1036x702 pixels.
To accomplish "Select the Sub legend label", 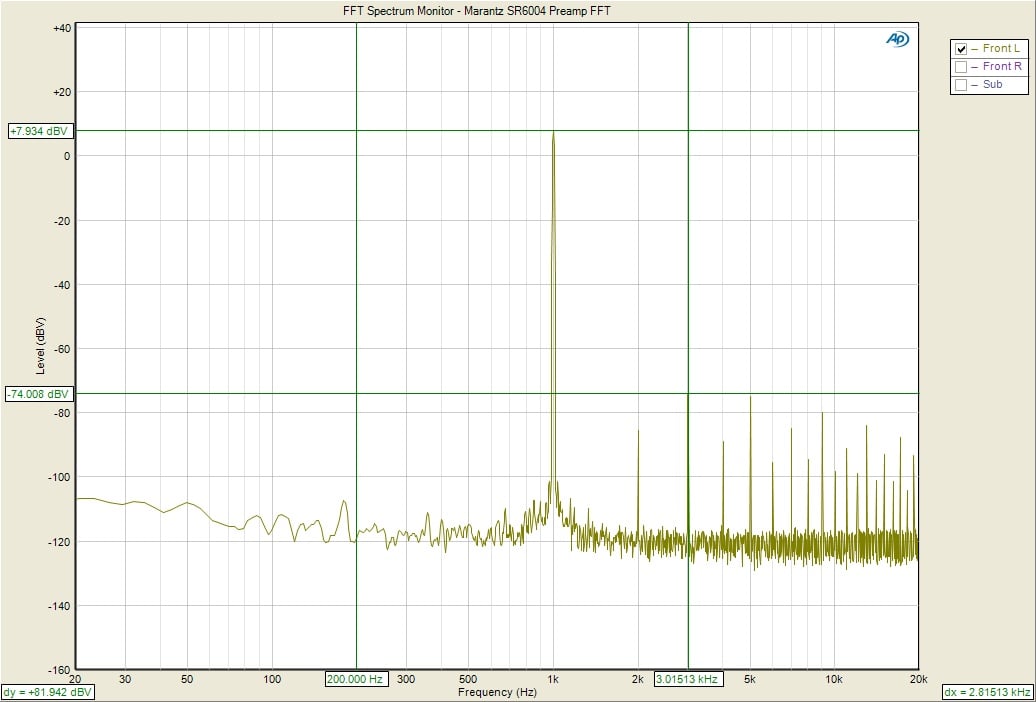I will tap(992, 85).
